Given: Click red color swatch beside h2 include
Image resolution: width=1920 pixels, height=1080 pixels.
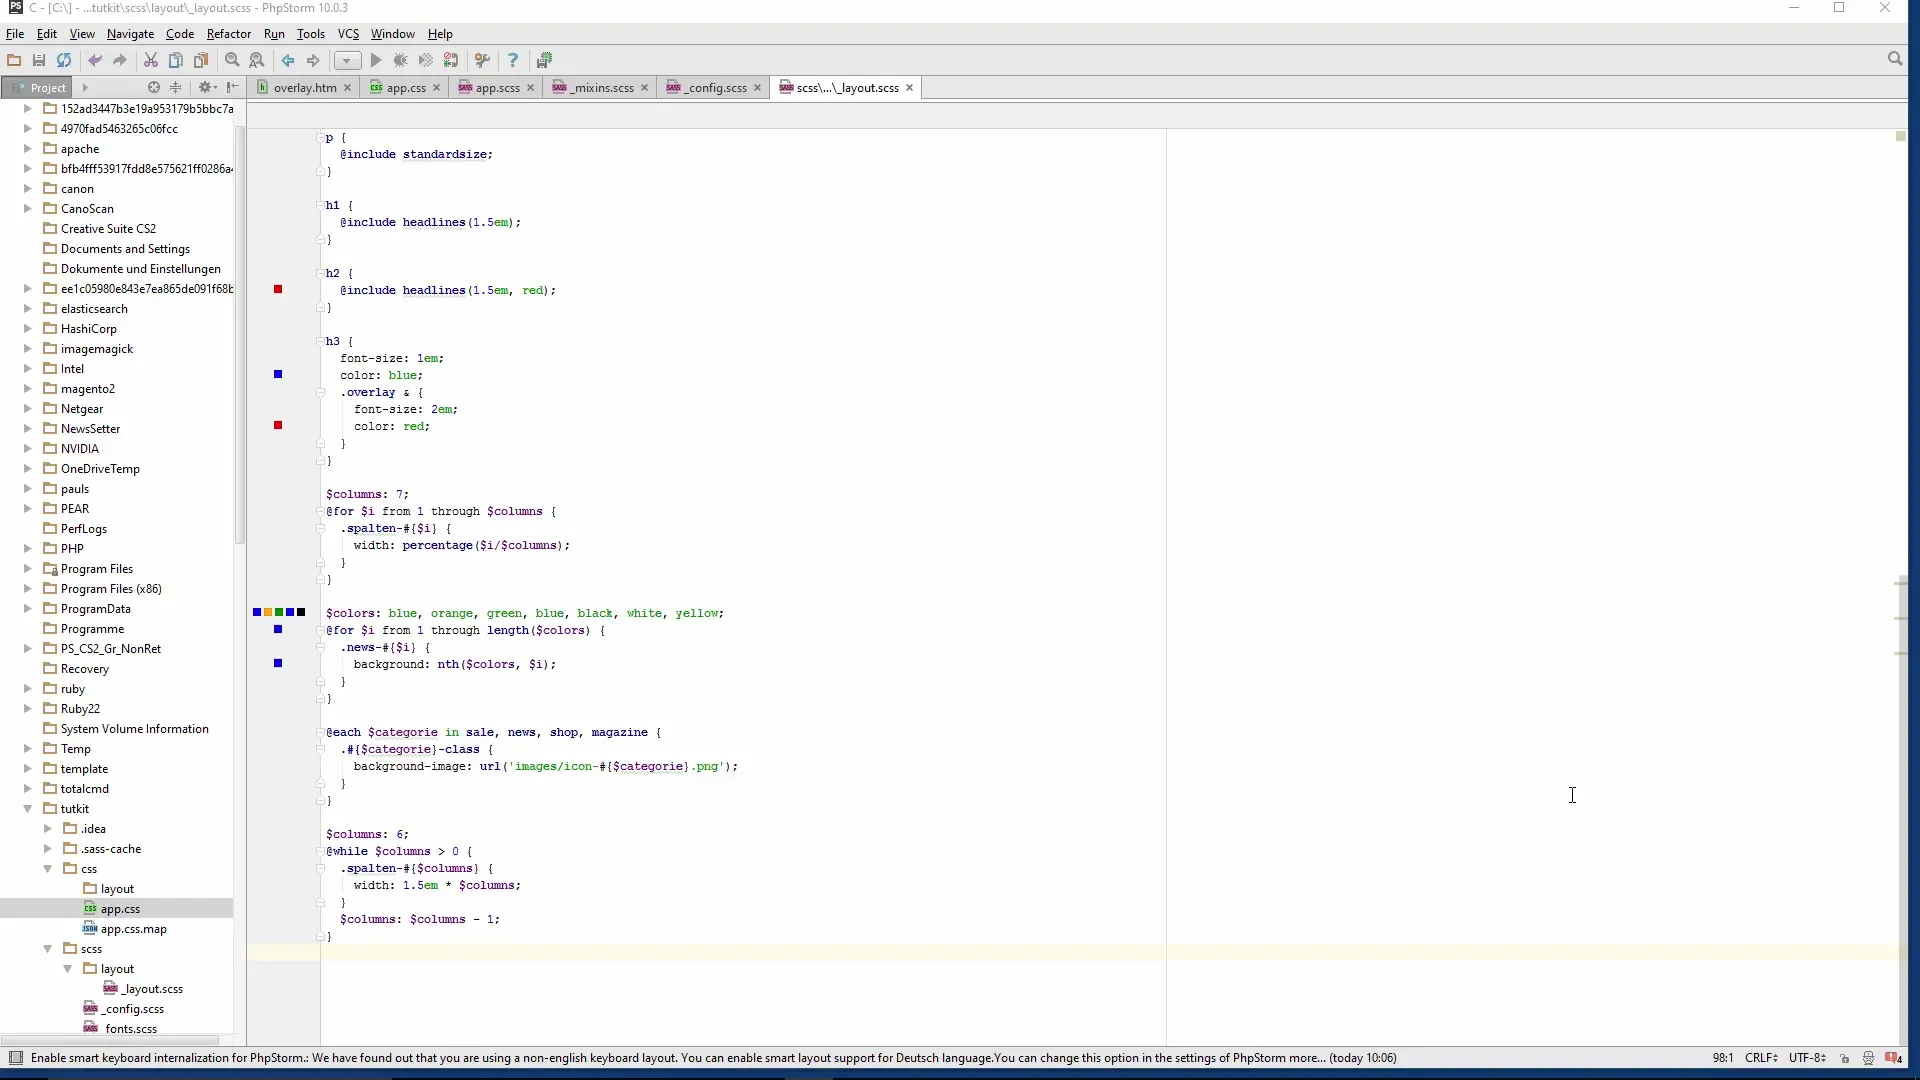Looking at the screenshot, I should 278,290.
